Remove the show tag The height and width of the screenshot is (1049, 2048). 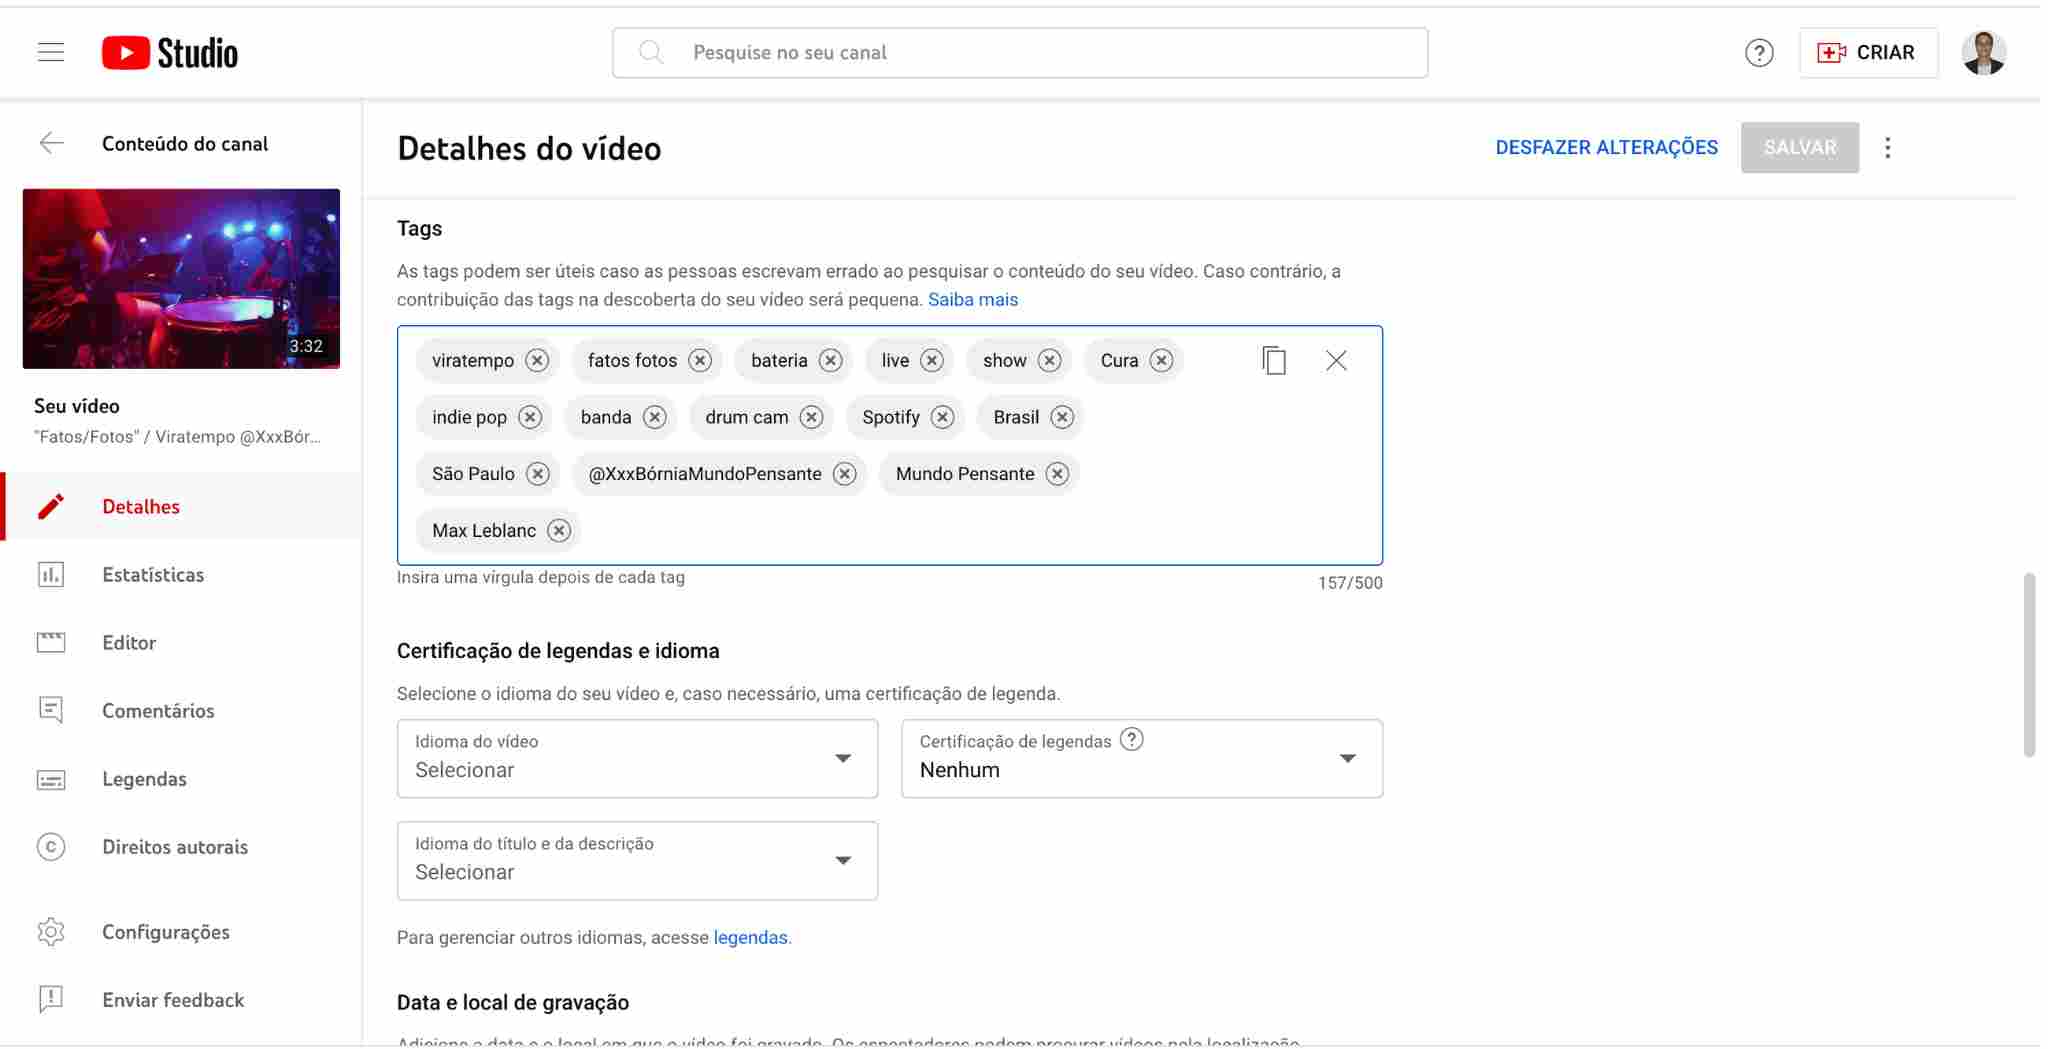tap(1049, 360)
